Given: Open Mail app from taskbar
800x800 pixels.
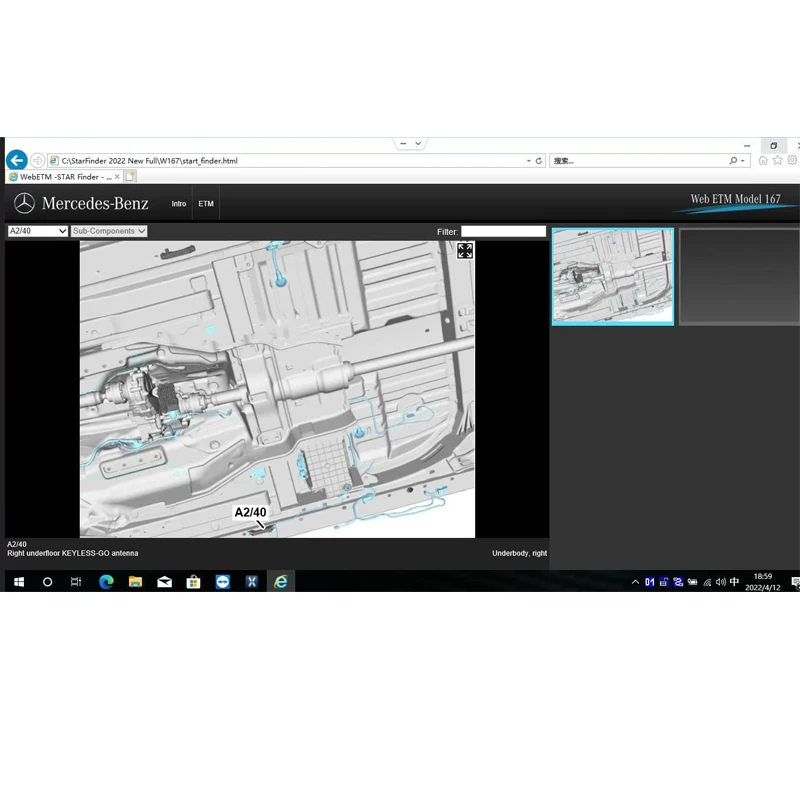Looking at the screenshot, I should coord(164,582).
